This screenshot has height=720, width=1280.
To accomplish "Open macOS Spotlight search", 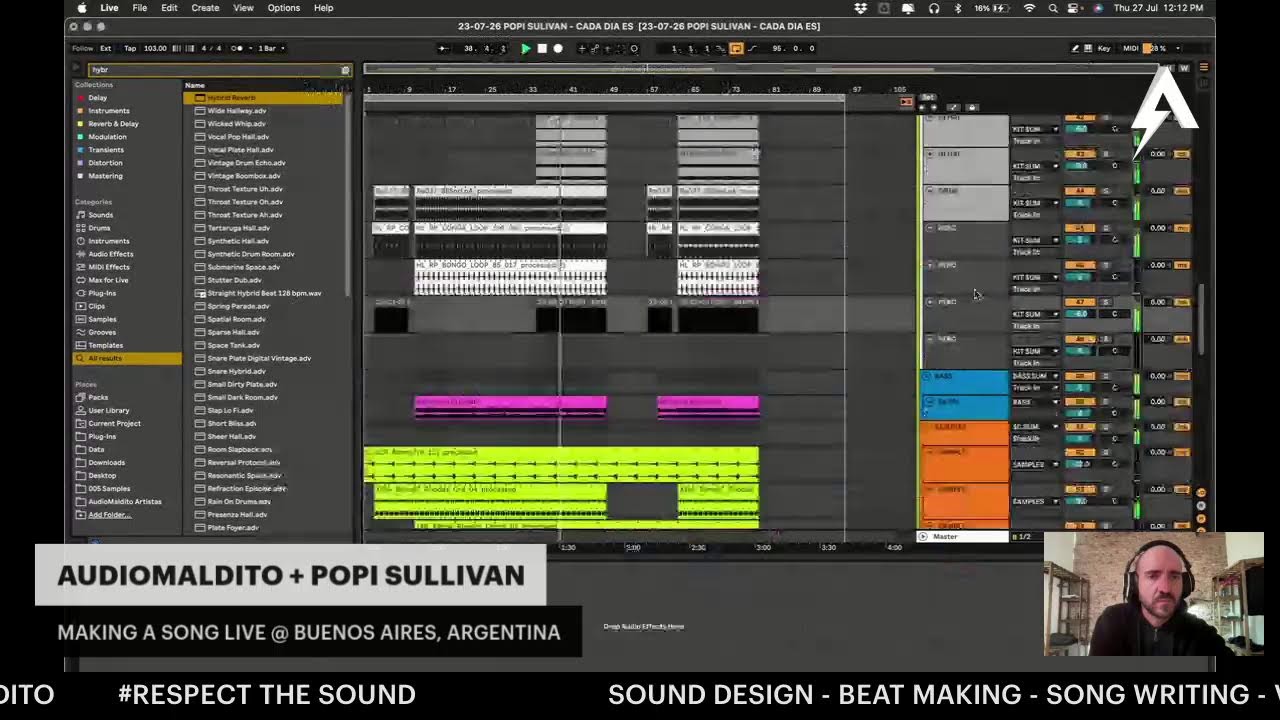I will (x=1053, y=8).
